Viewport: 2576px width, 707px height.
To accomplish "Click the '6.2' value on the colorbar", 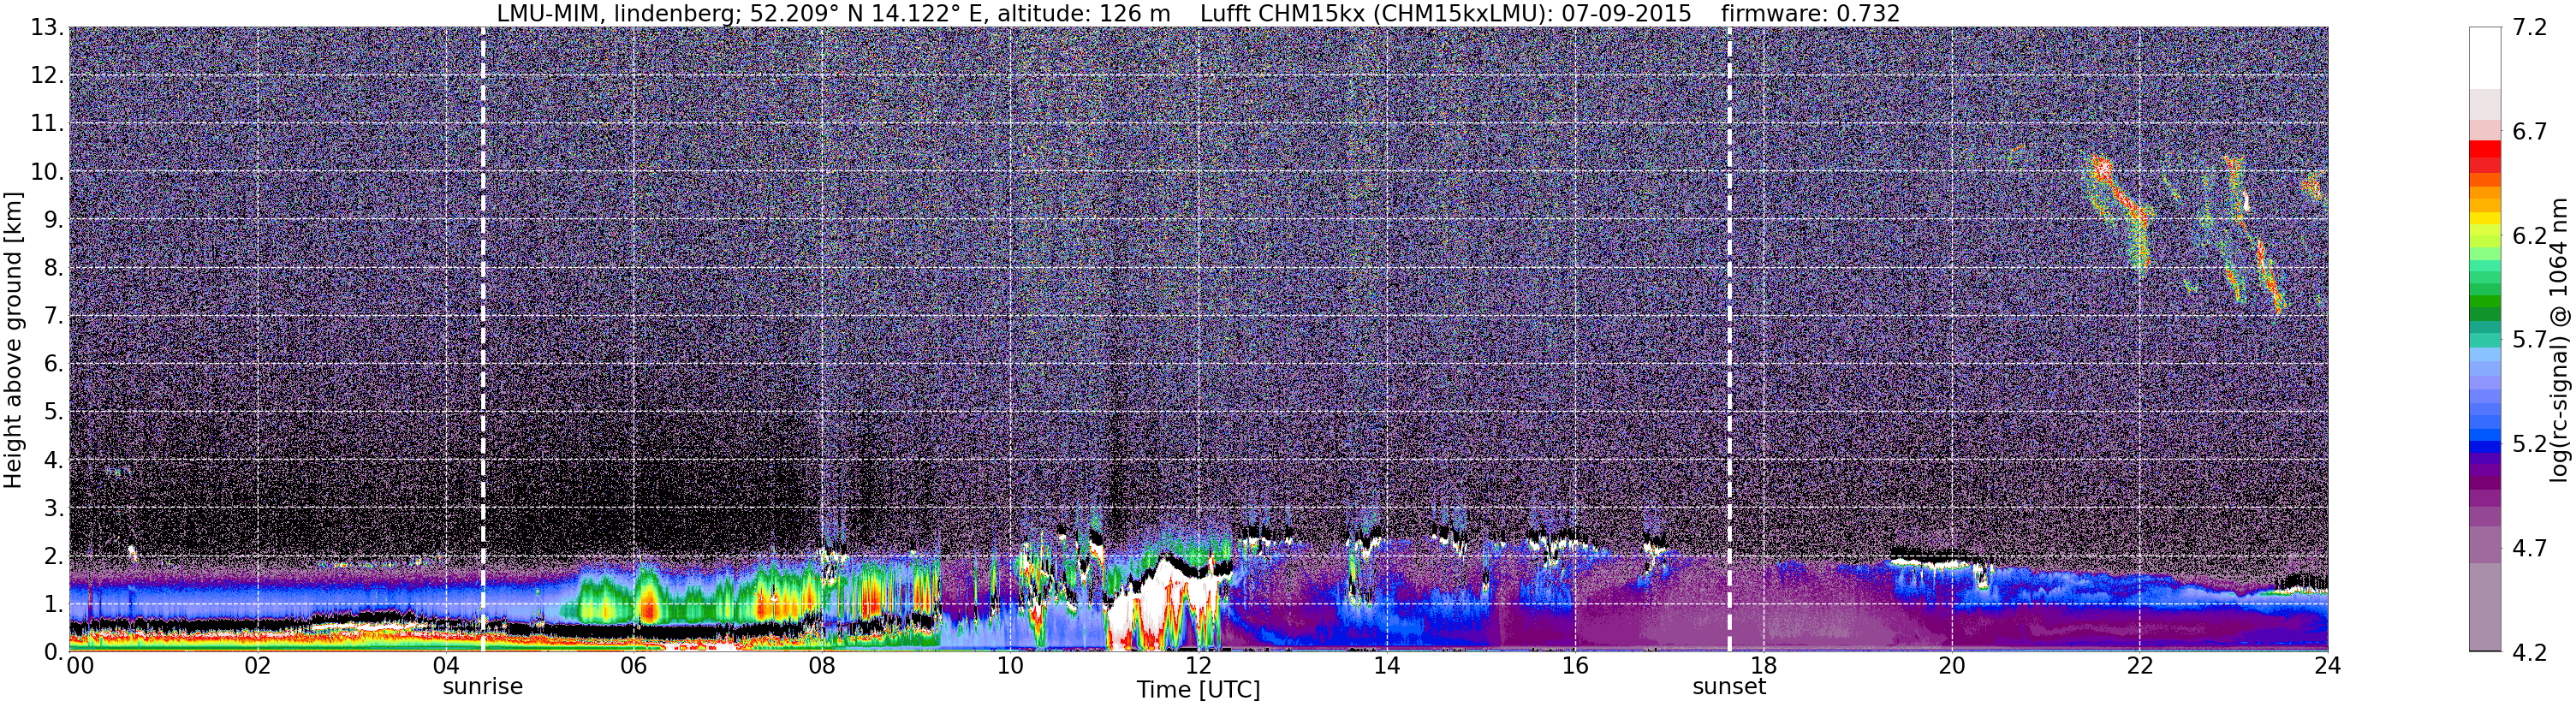I will [x=2530, y=236].
